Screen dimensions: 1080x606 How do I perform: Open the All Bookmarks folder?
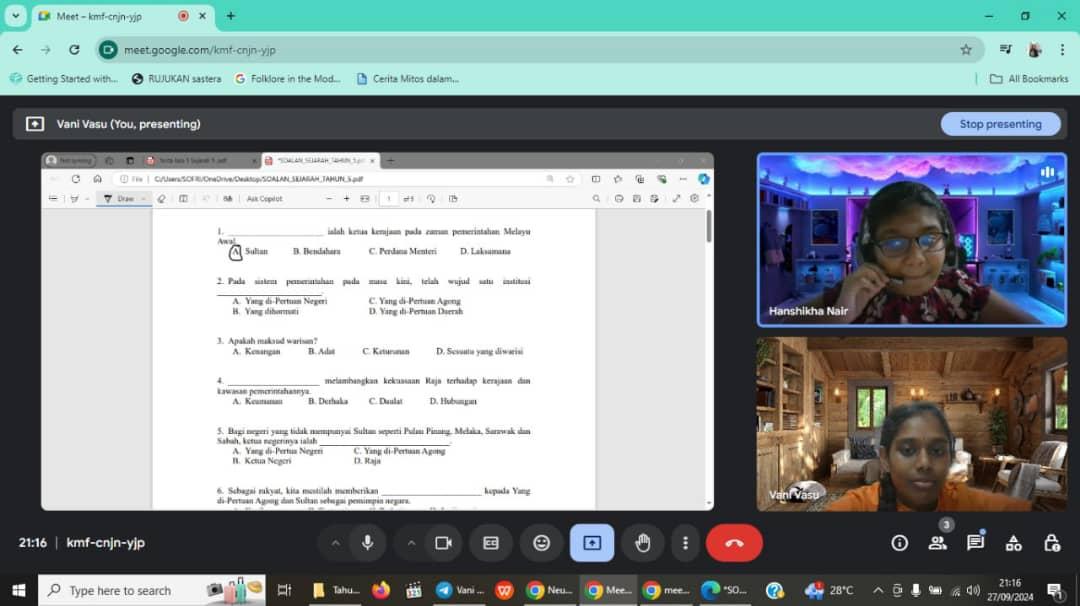(1029, 79)
